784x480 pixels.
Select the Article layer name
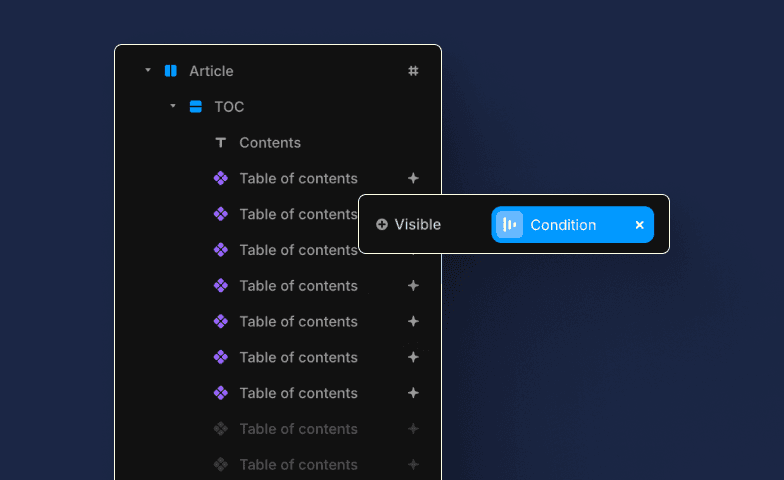(212, 71)
